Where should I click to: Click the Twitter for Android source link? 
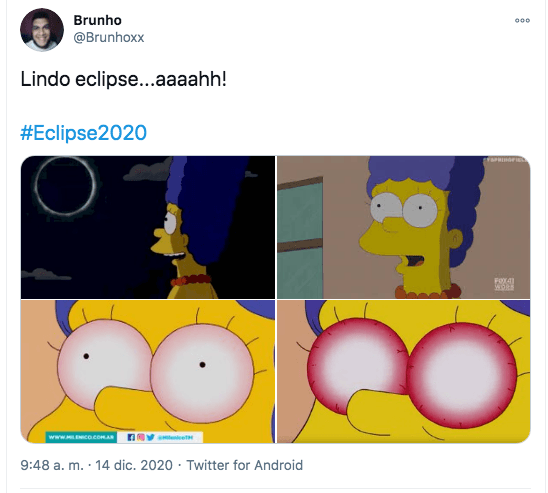tap(245, 465)
